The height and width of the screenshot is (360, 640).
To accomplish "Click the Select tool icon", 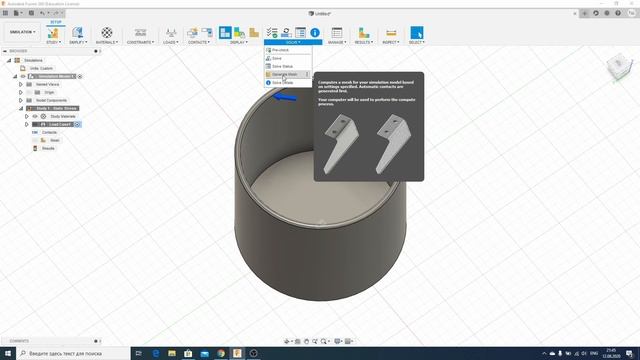I will (x=417, y=32).
